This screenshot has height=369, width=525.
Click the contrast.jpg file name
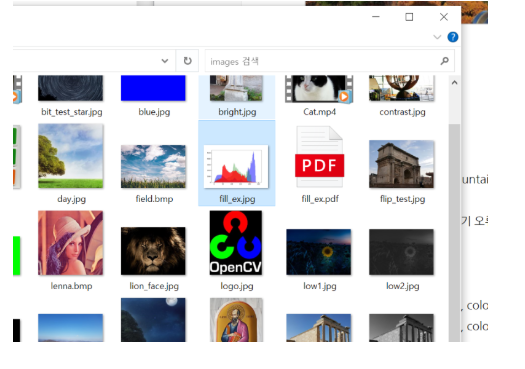point(402,112)
